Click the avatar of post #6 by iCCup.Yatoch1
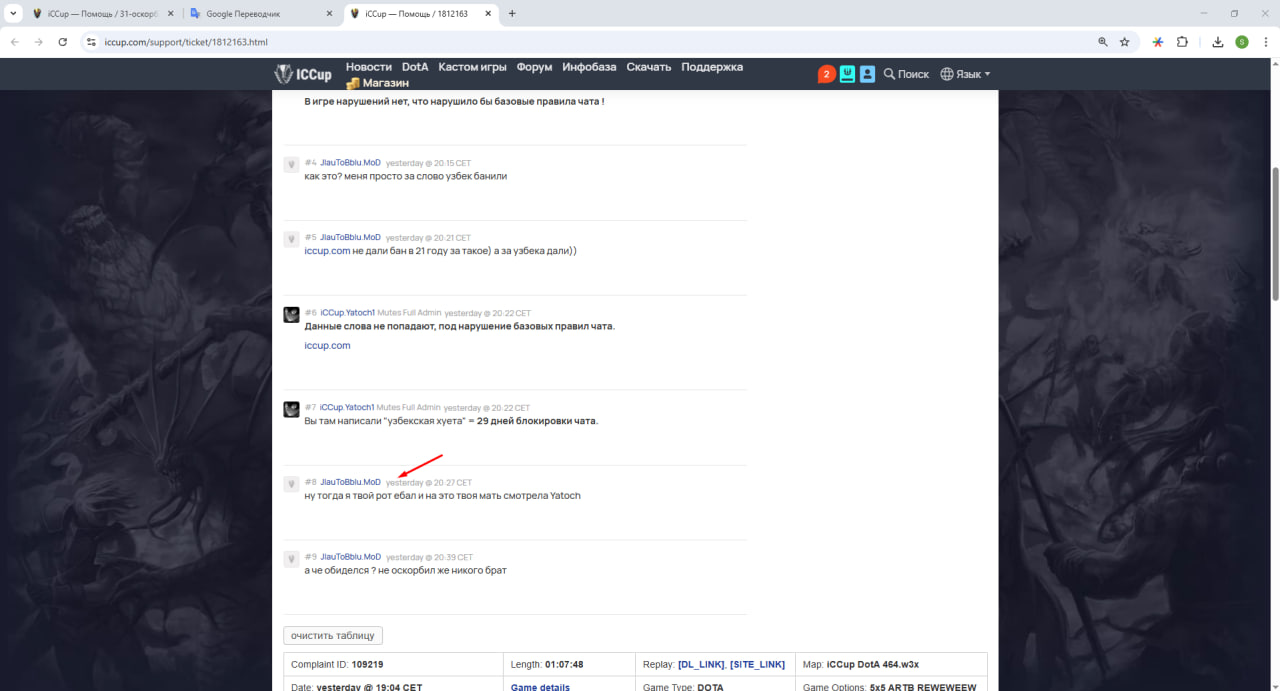Image resolution: width=1280 pixels, height=691 pixels. click(x=291, y=314)
